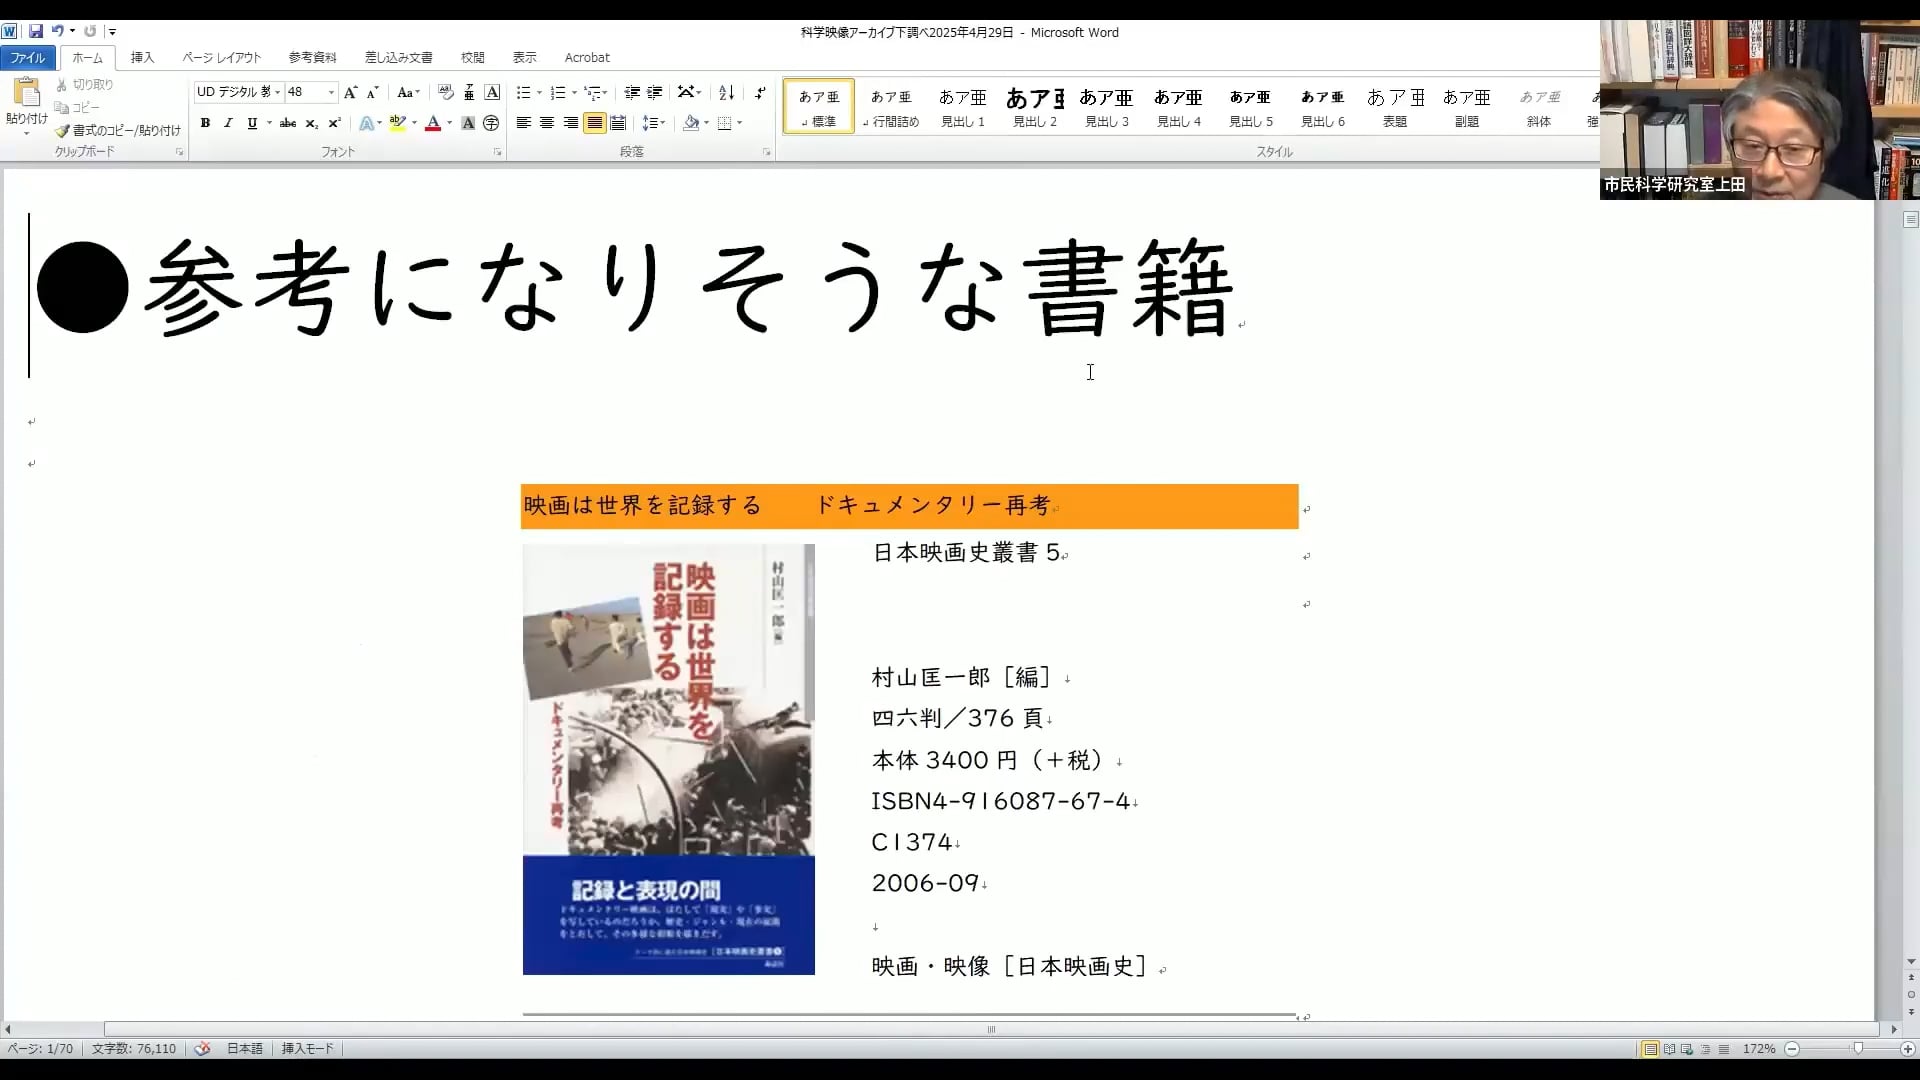The height and width of the screenshot is (1080, 1920).
Task: Click the Paste (貼り付け) clipboard icon
Action: (26, 93)
